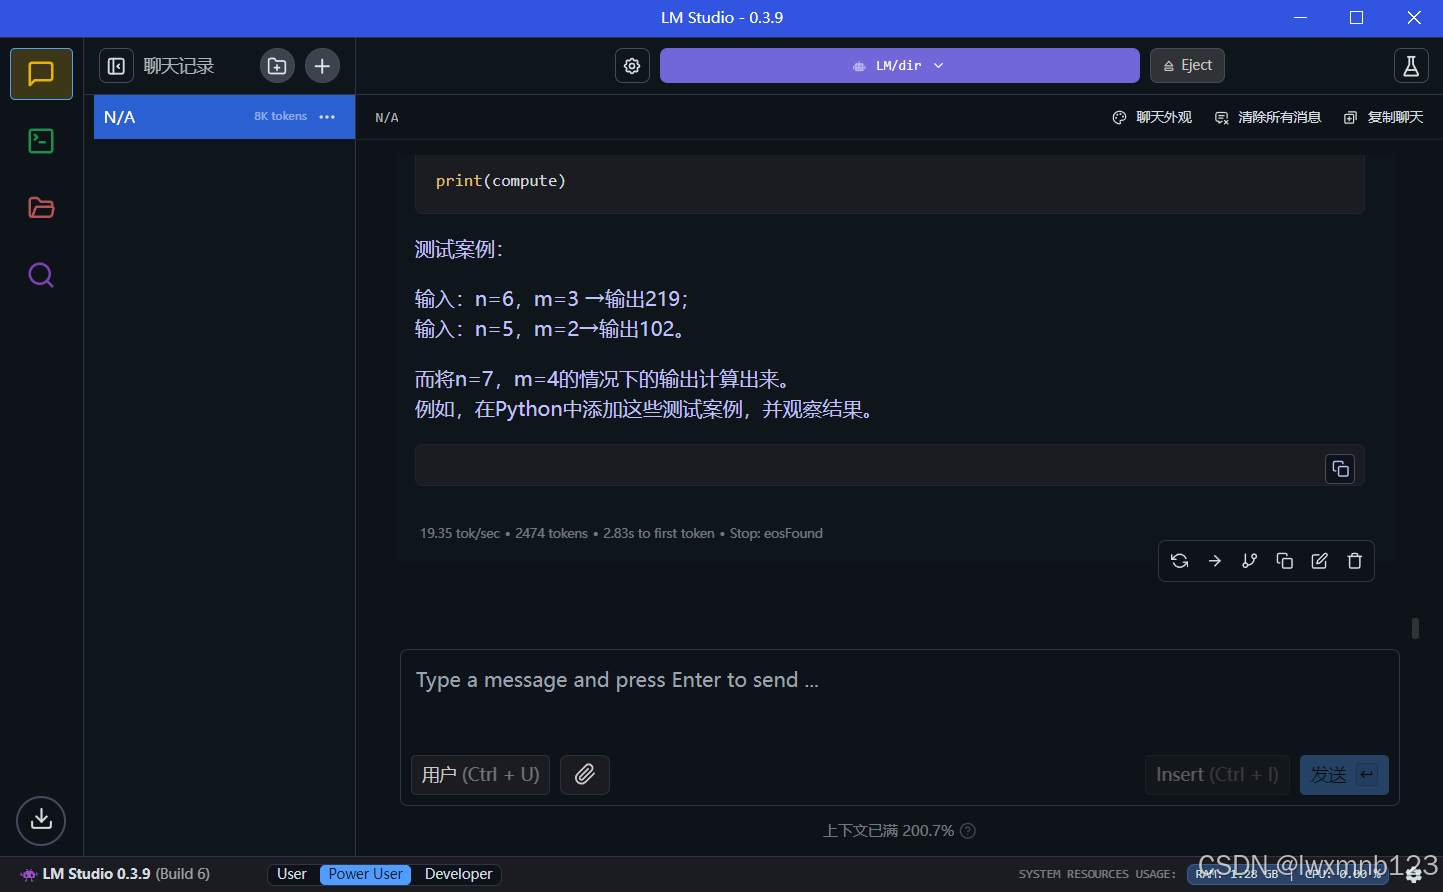Copy the assistant message
This screenshot has height=892, width=1443.
[x=1285, y=561]
